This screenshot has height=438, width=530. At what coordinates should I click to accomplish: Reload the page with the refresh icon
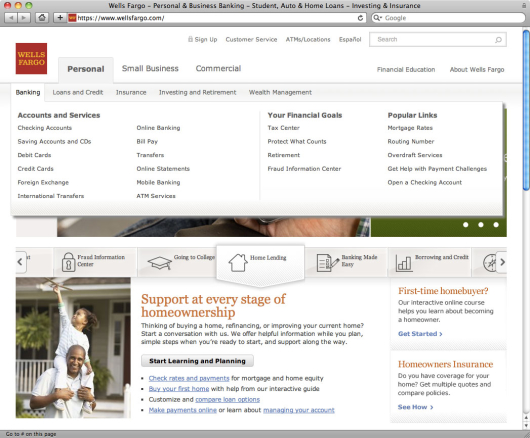point(360,18)
